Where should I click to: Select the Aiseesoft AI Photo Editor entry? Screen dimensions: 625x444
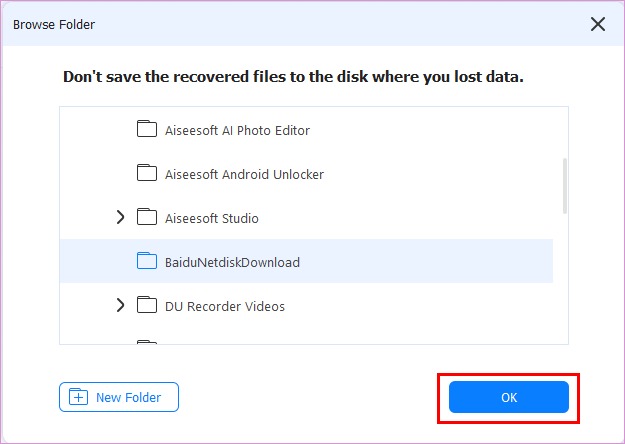click(x=237, y=130)
